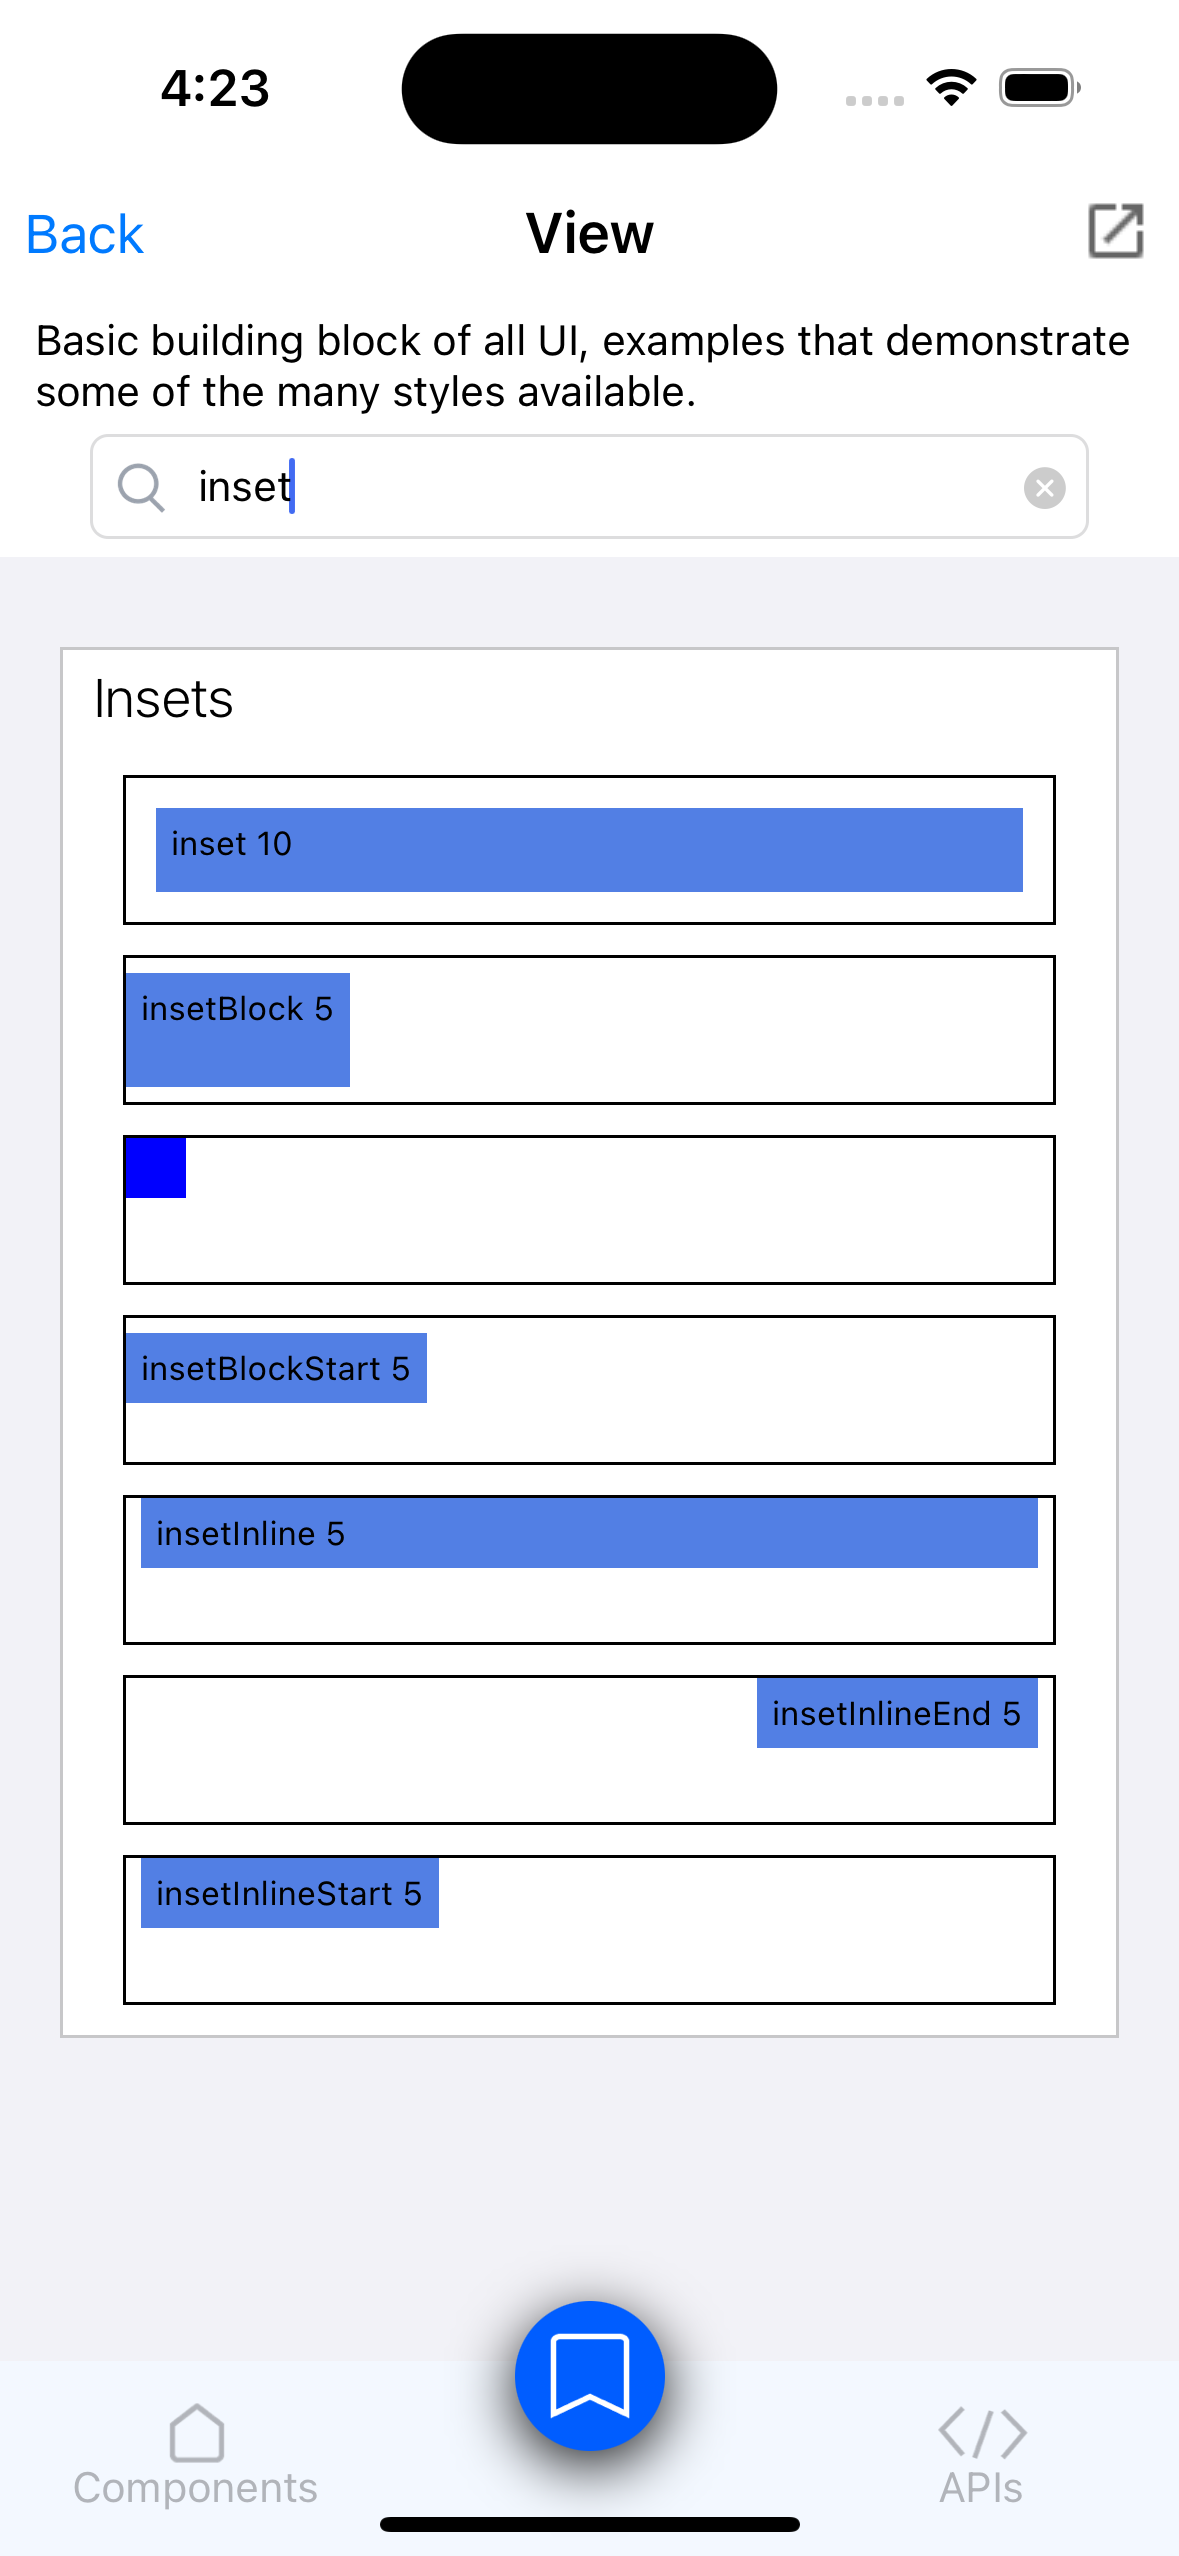Viewport: 1179px width, 2556px height.
Task: Go Back to previous screen
Action: point(85,235)
